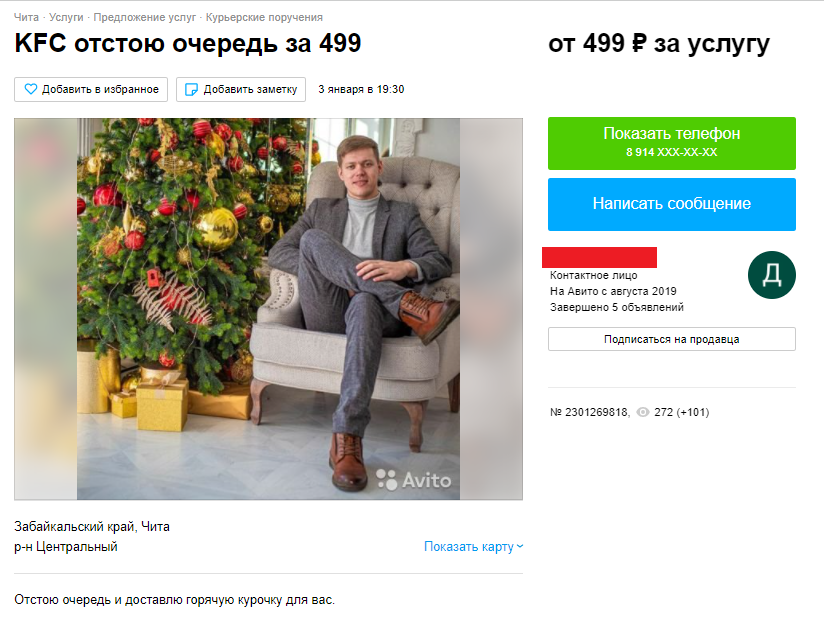Click the eye views counter icon
The image size is (824, 630).
coord(643,412)
